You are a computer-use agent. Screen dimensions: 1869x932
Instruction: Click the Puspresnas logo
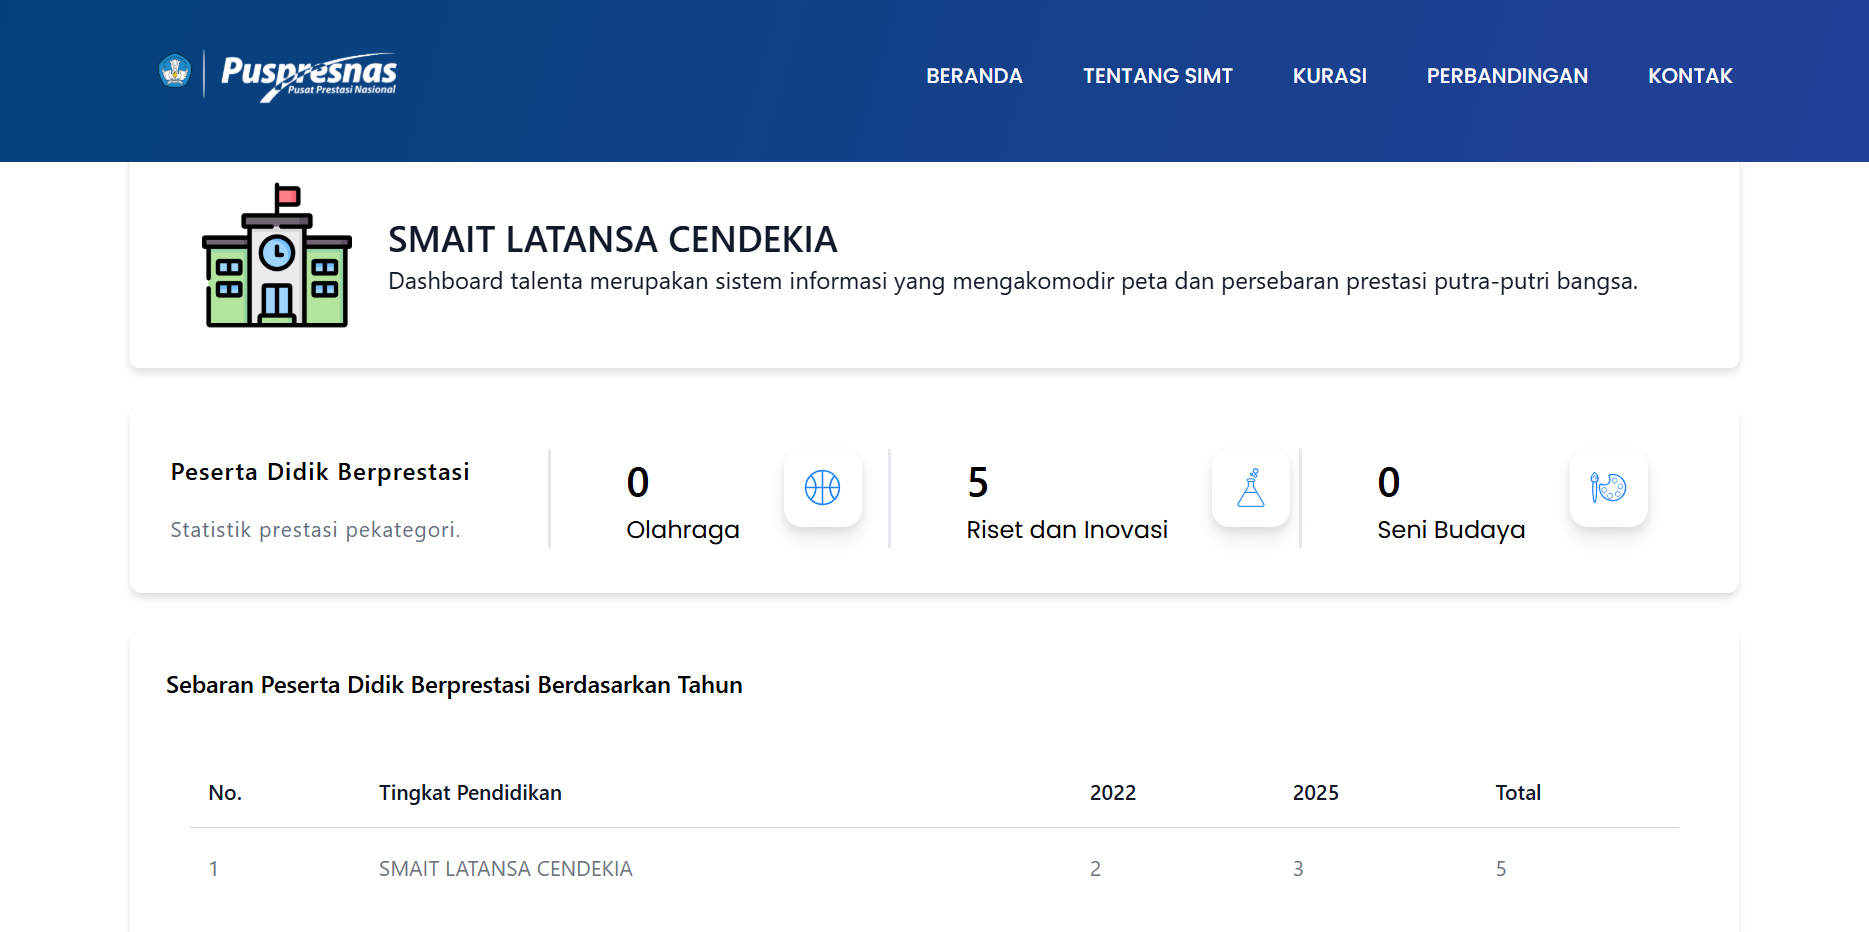309,76
